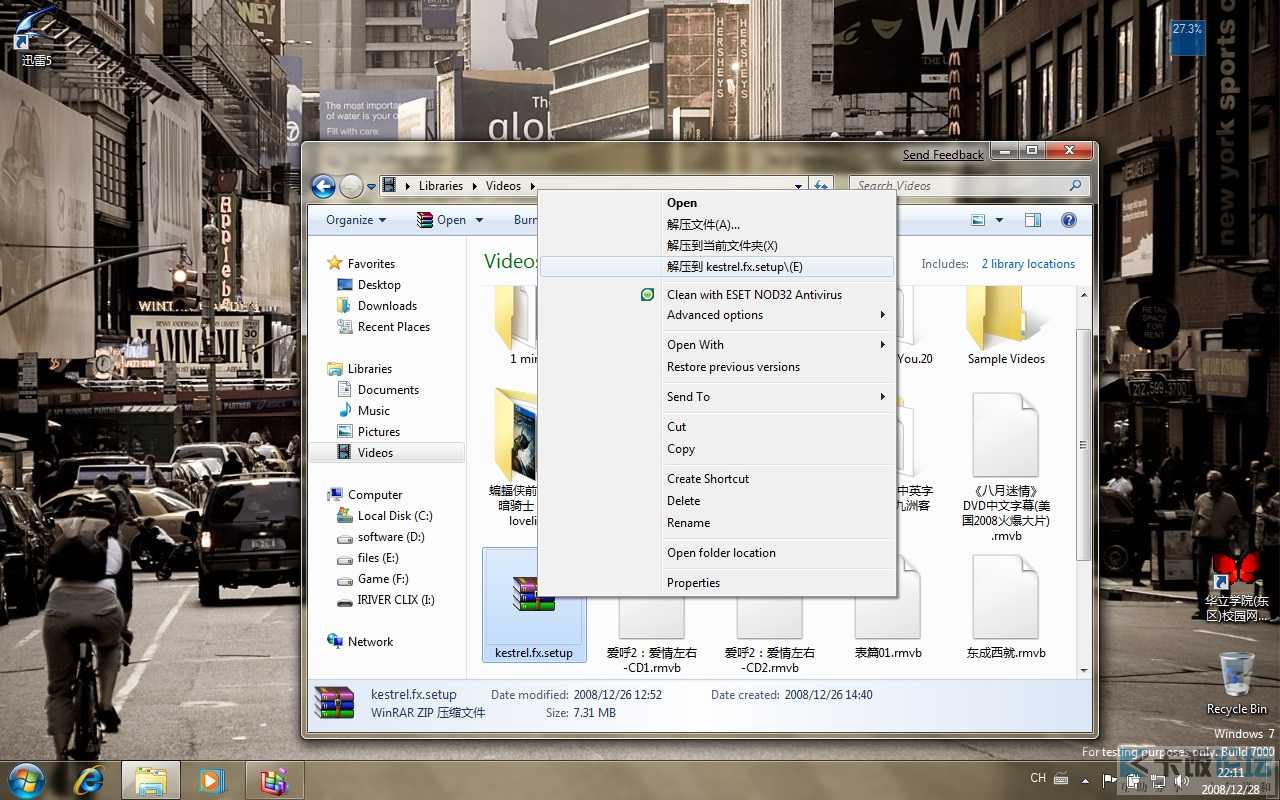This screenshot has width=1280, height=800.
Task: Click the Send Feedback link
Action: [943, 155]
